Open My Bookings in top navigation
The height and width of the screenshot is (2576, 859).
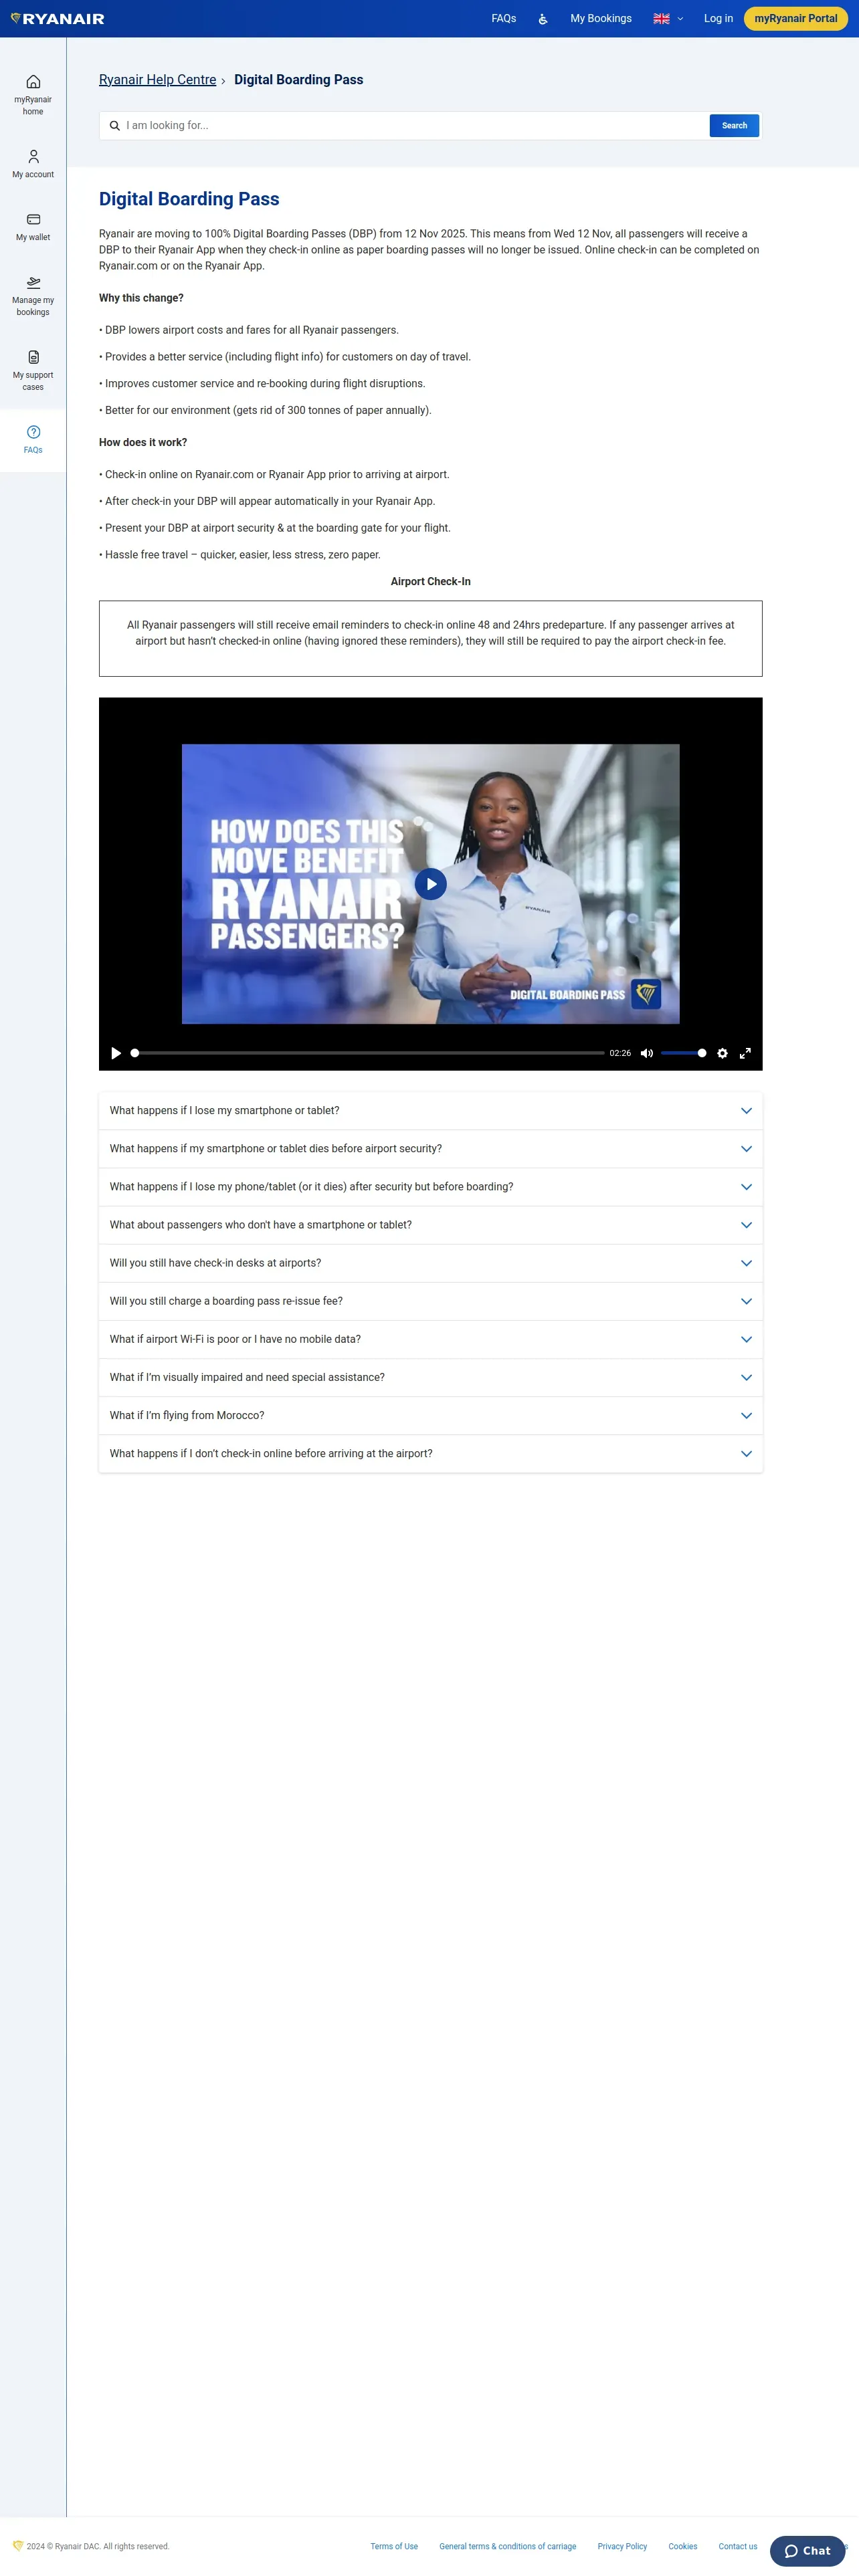[x=601, y=19]
